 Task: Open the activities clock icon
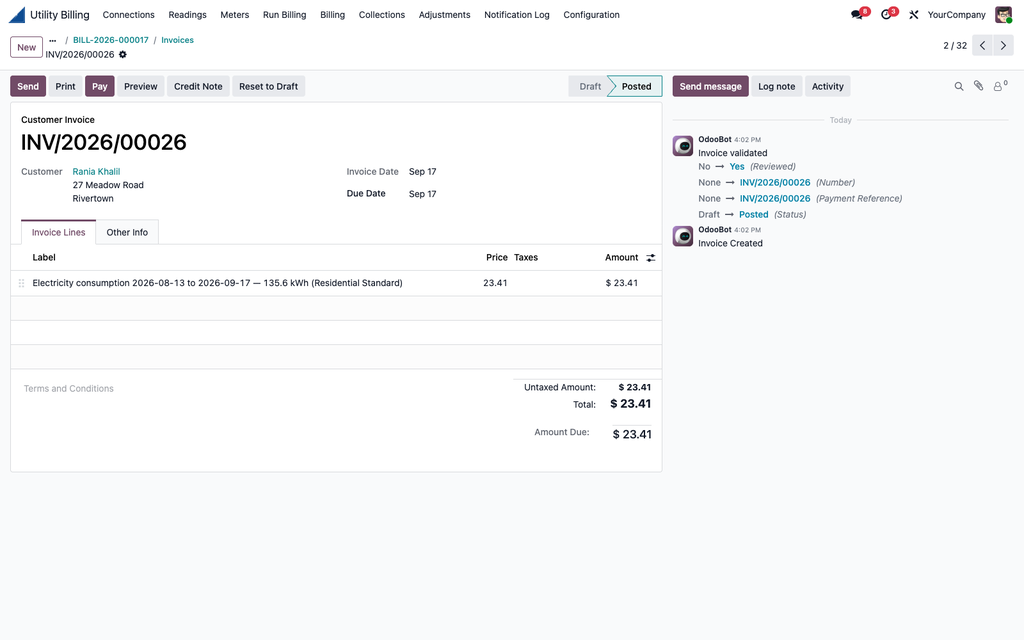pyautogui.click(x=887, y=14)
